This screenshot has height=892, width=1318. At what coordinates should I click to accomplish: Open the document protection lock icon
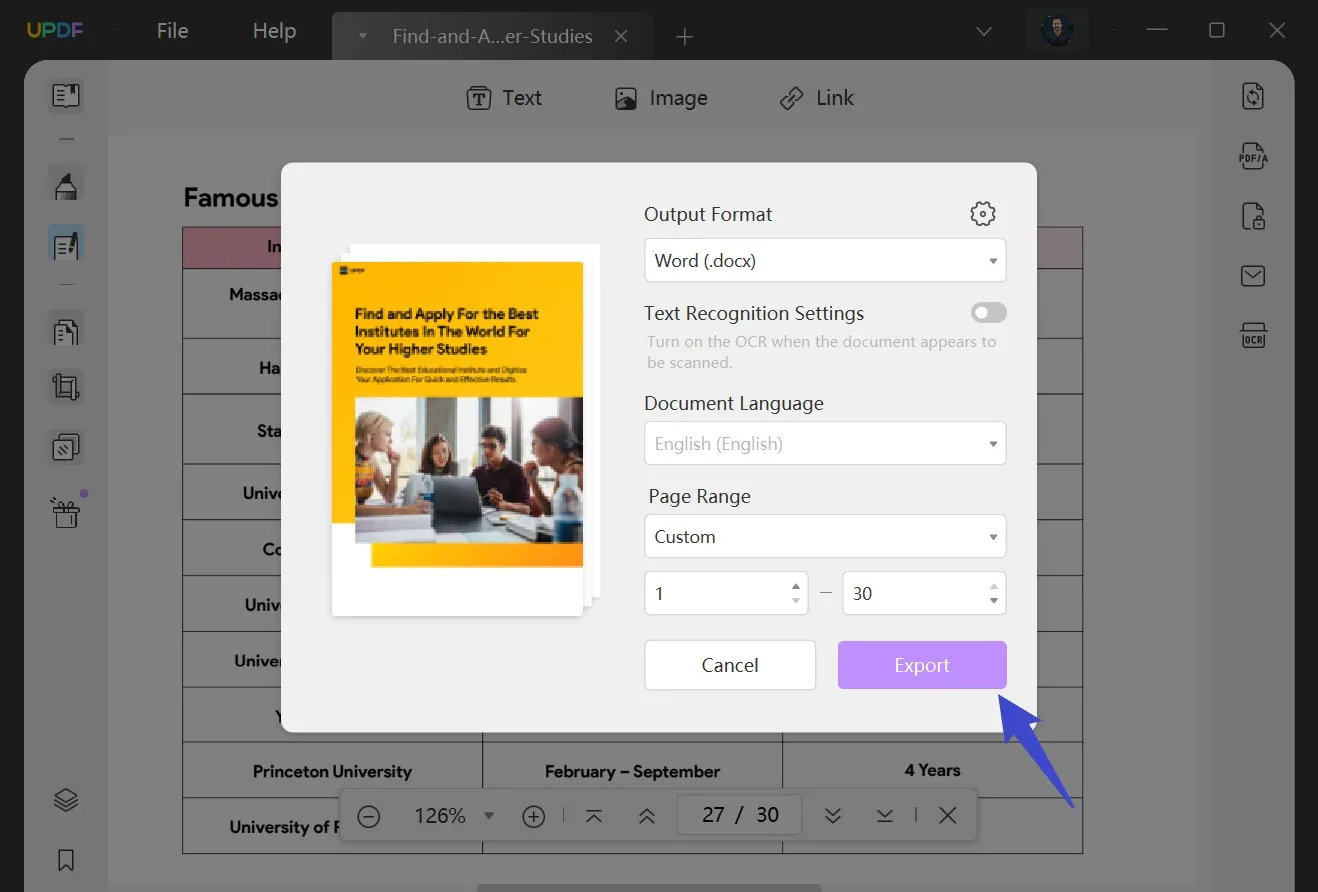[x=1252, y=216]
